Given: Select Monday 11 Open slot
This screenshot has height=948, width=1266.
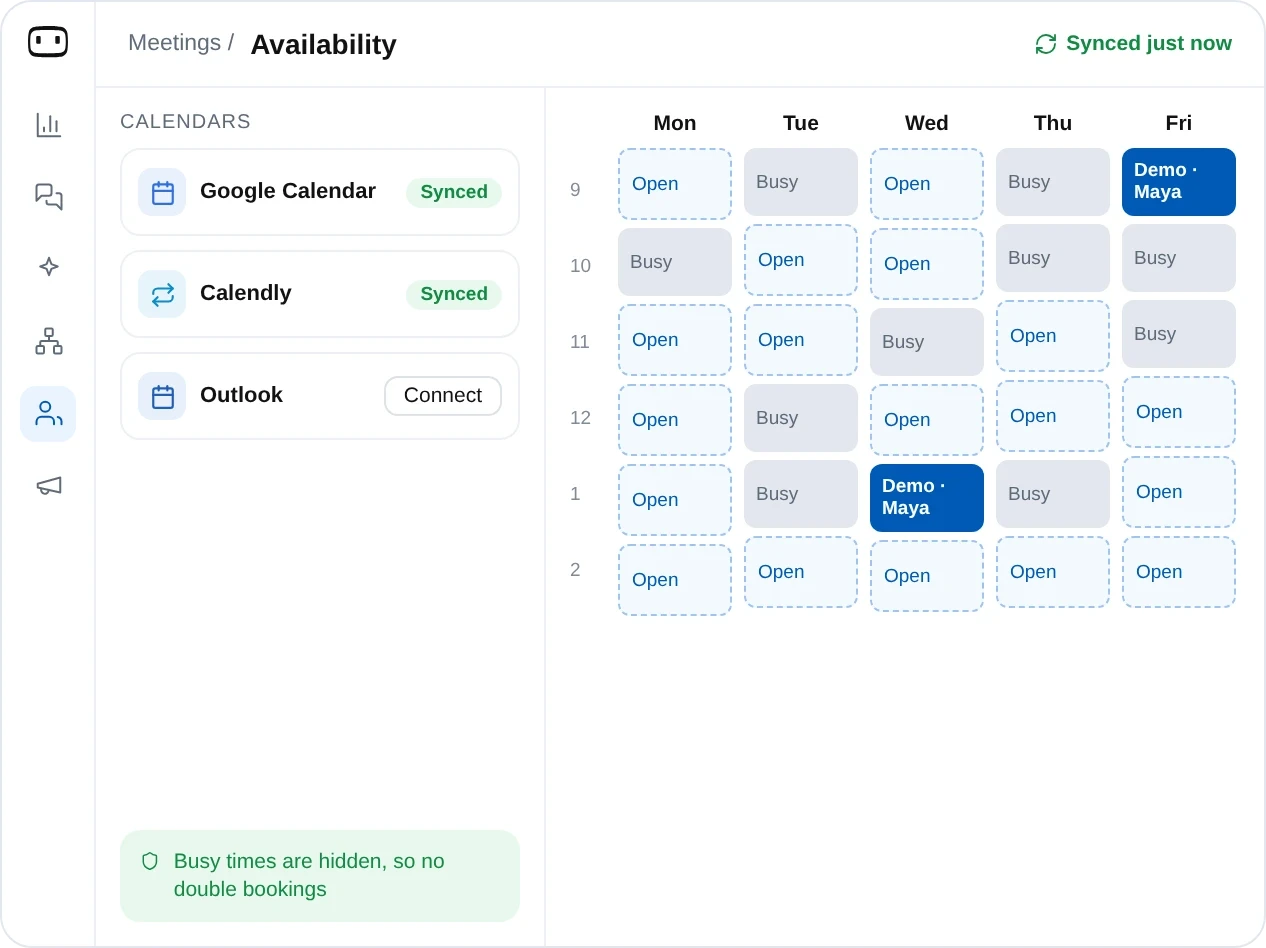Looking at the screenshot, I should pyautogui.click(x=675, y=340).
